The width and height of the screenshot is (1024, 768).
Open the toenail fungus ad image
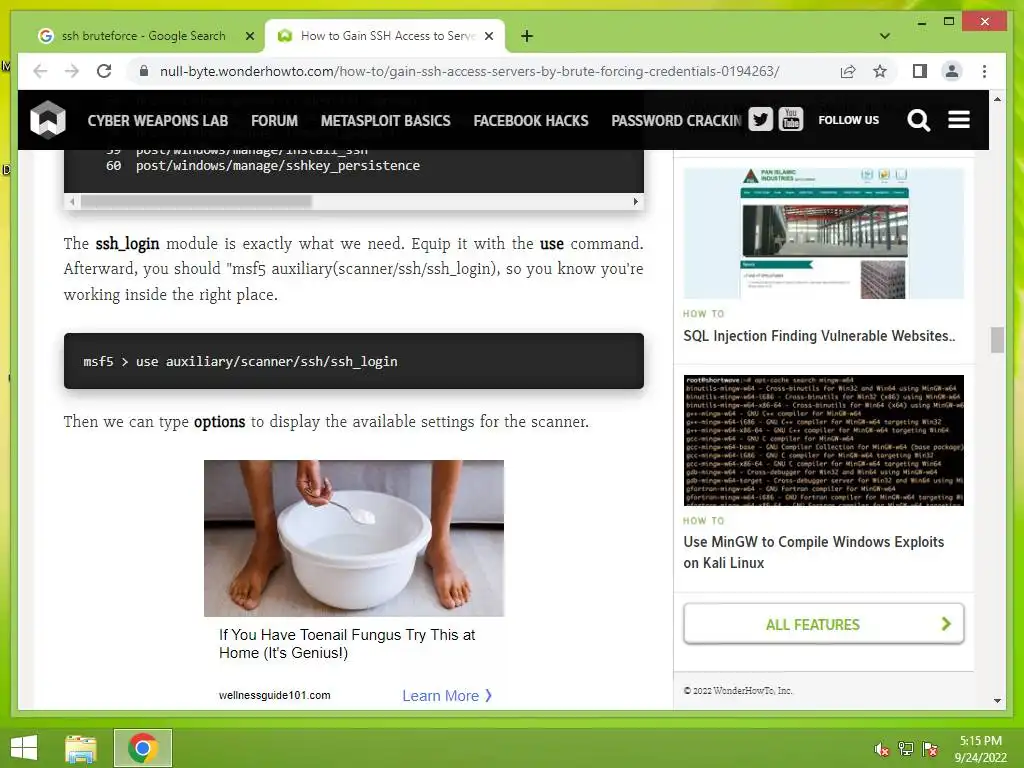354,538
